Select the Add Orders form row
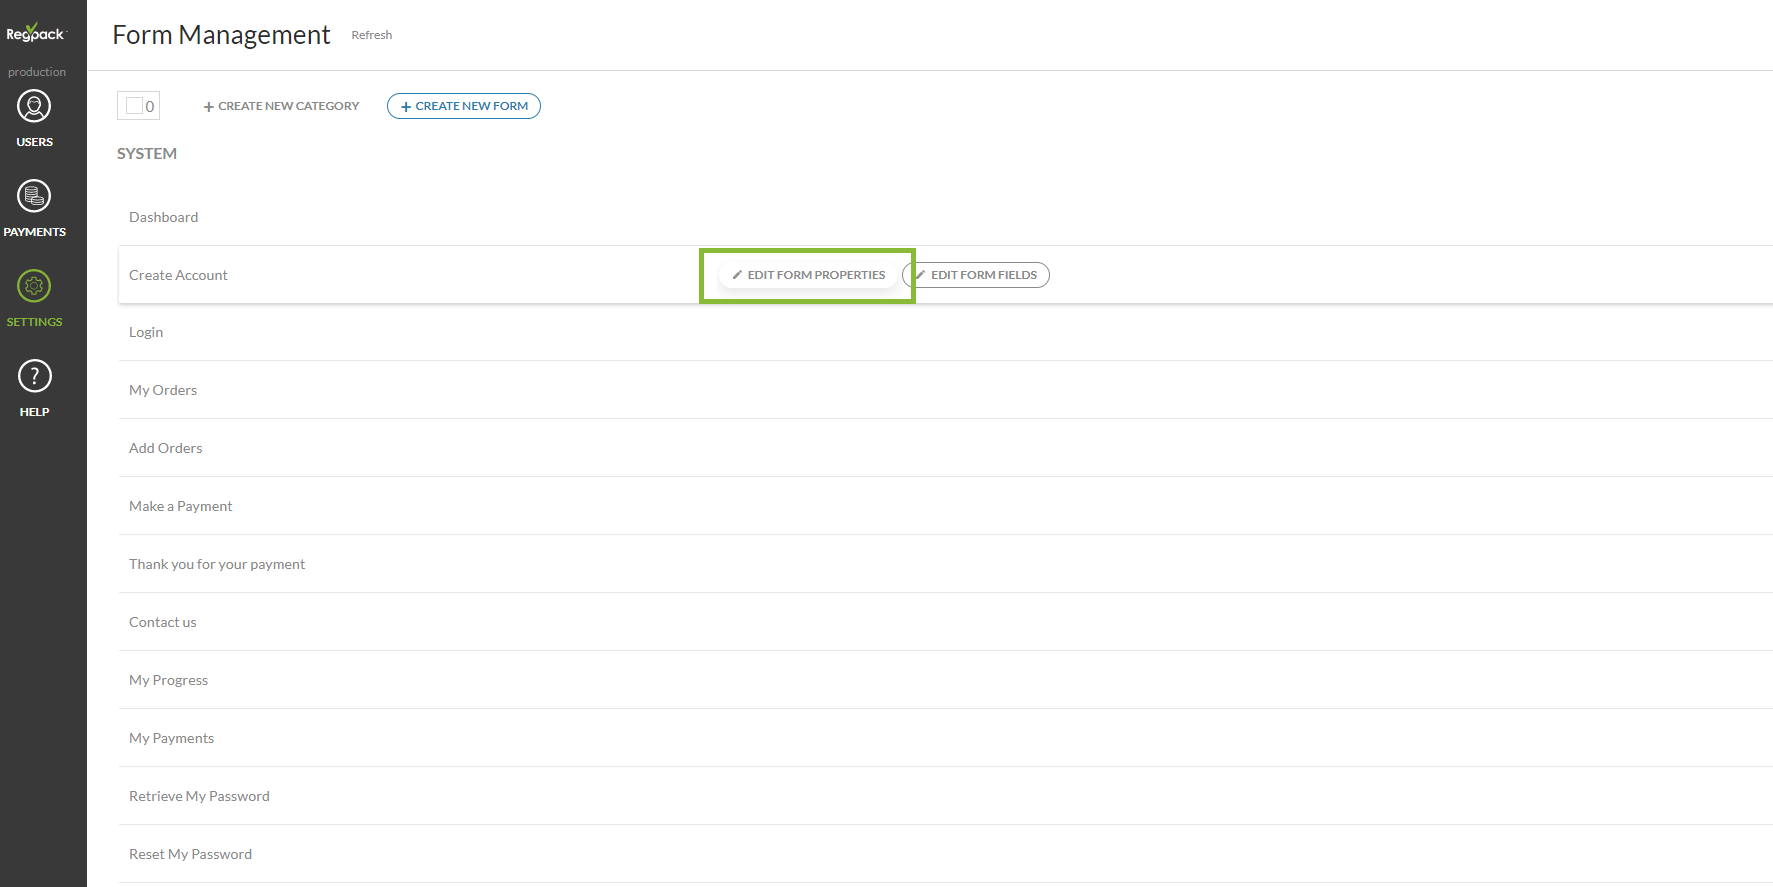 coord(165,448)
